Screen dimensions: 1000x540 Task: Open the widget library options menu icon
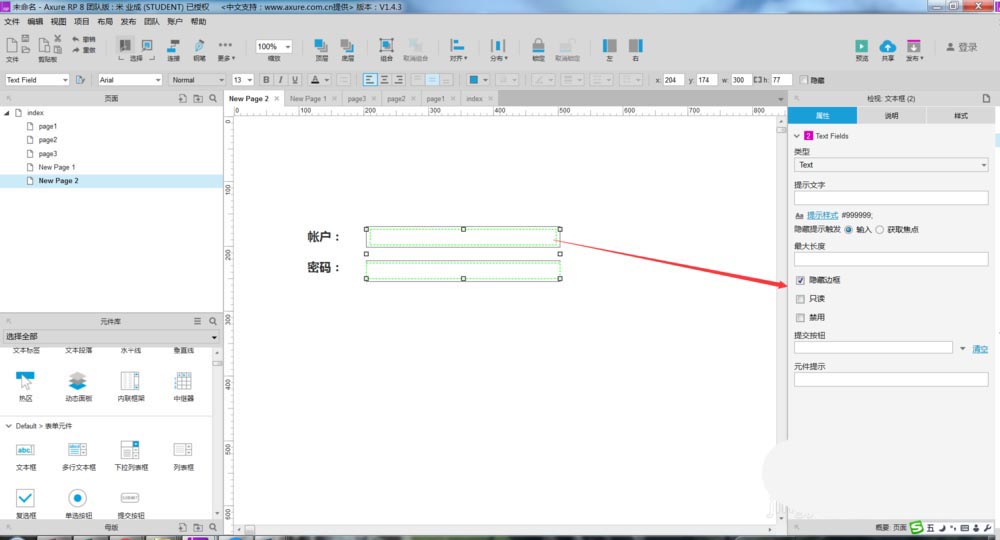[x=198, y=321]
